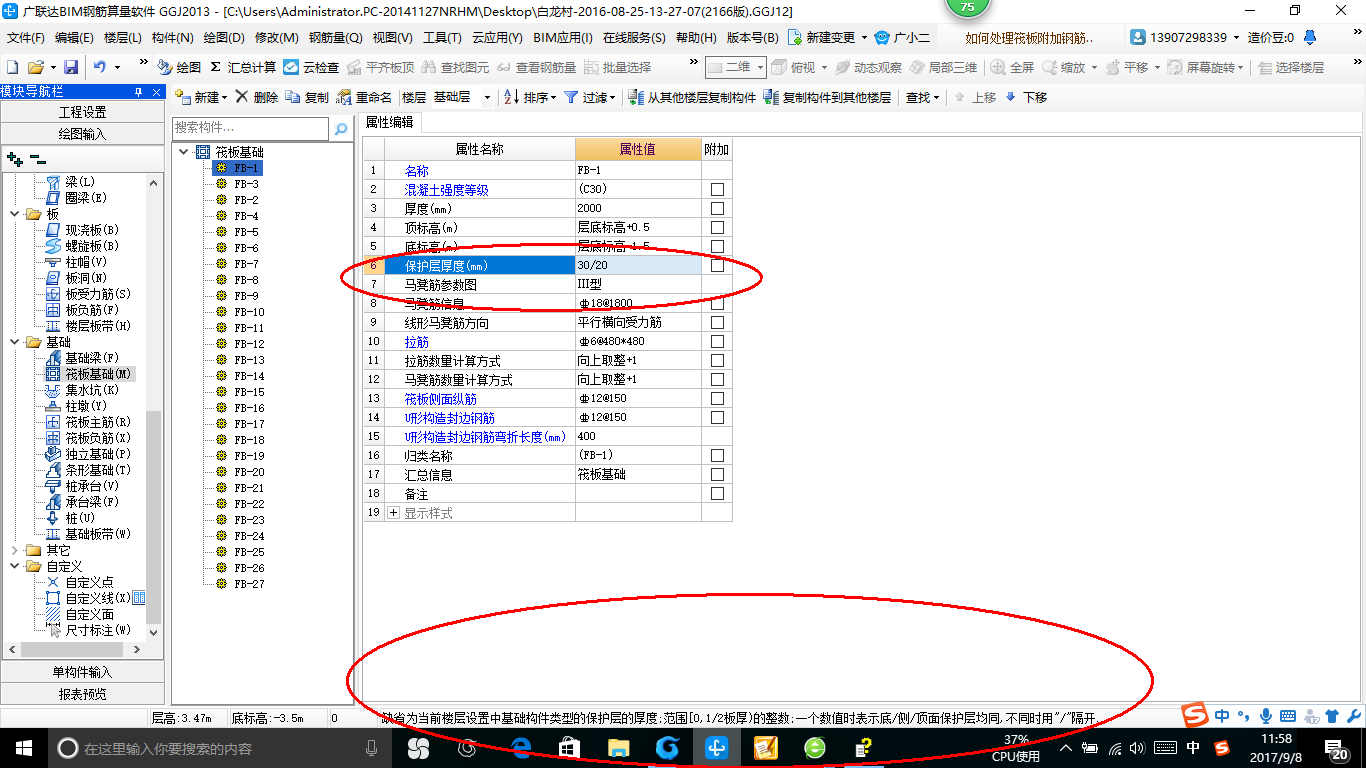
Task: Run 汇总计算 summary calculation
Action: point(243,67)
